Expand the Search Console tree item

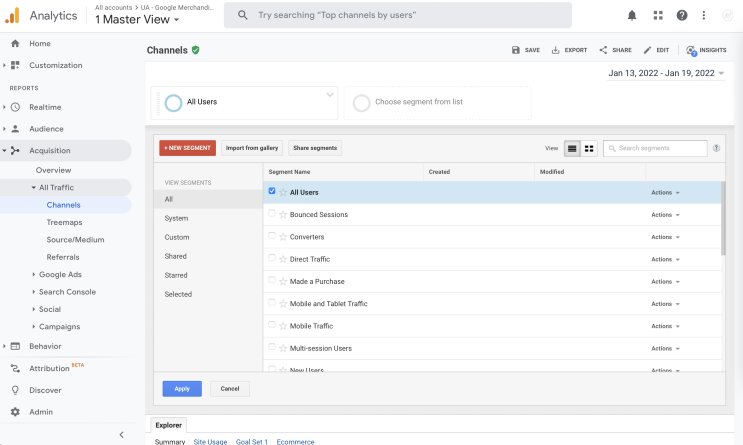click(34, 292)
